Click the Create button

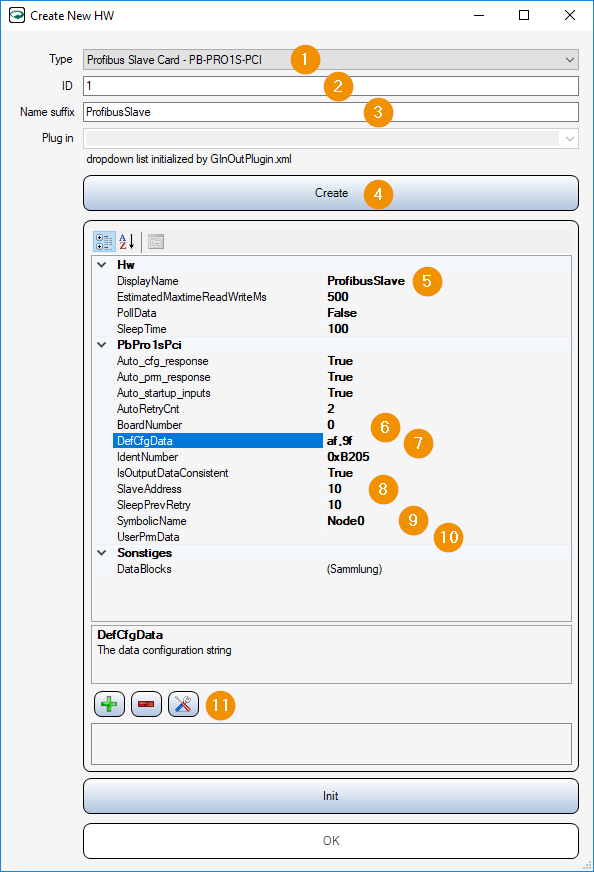(331, 193)
